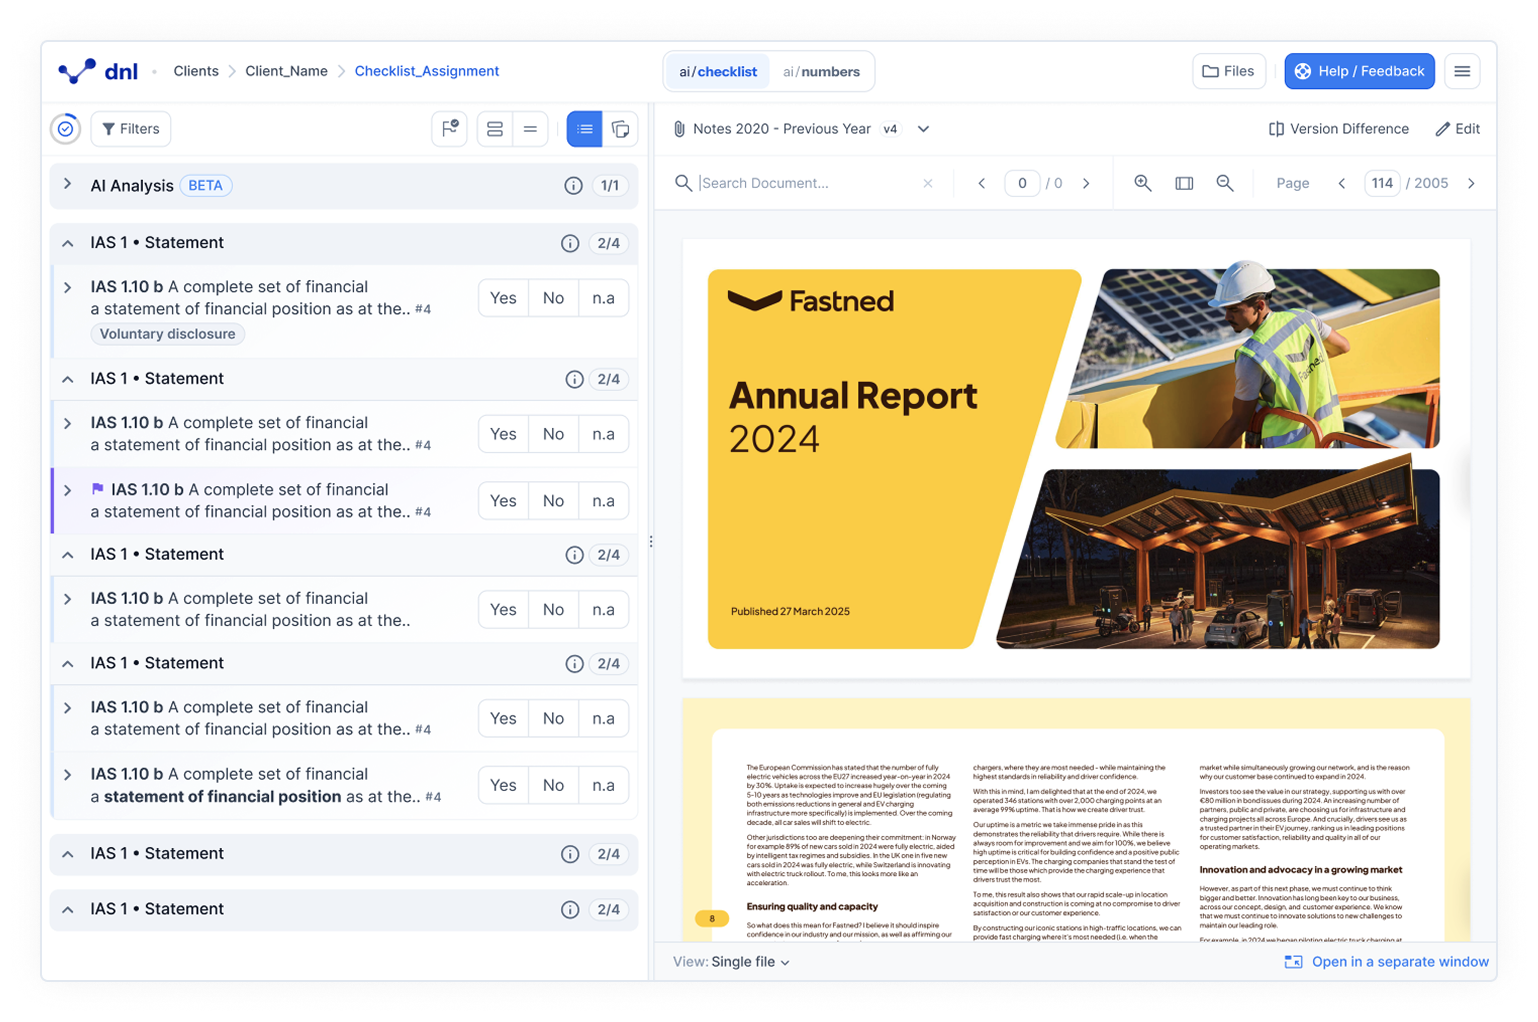Screen dimensions: 1538x1022
Task: Expand the Voluntary disclosure row
Action: 67,287
